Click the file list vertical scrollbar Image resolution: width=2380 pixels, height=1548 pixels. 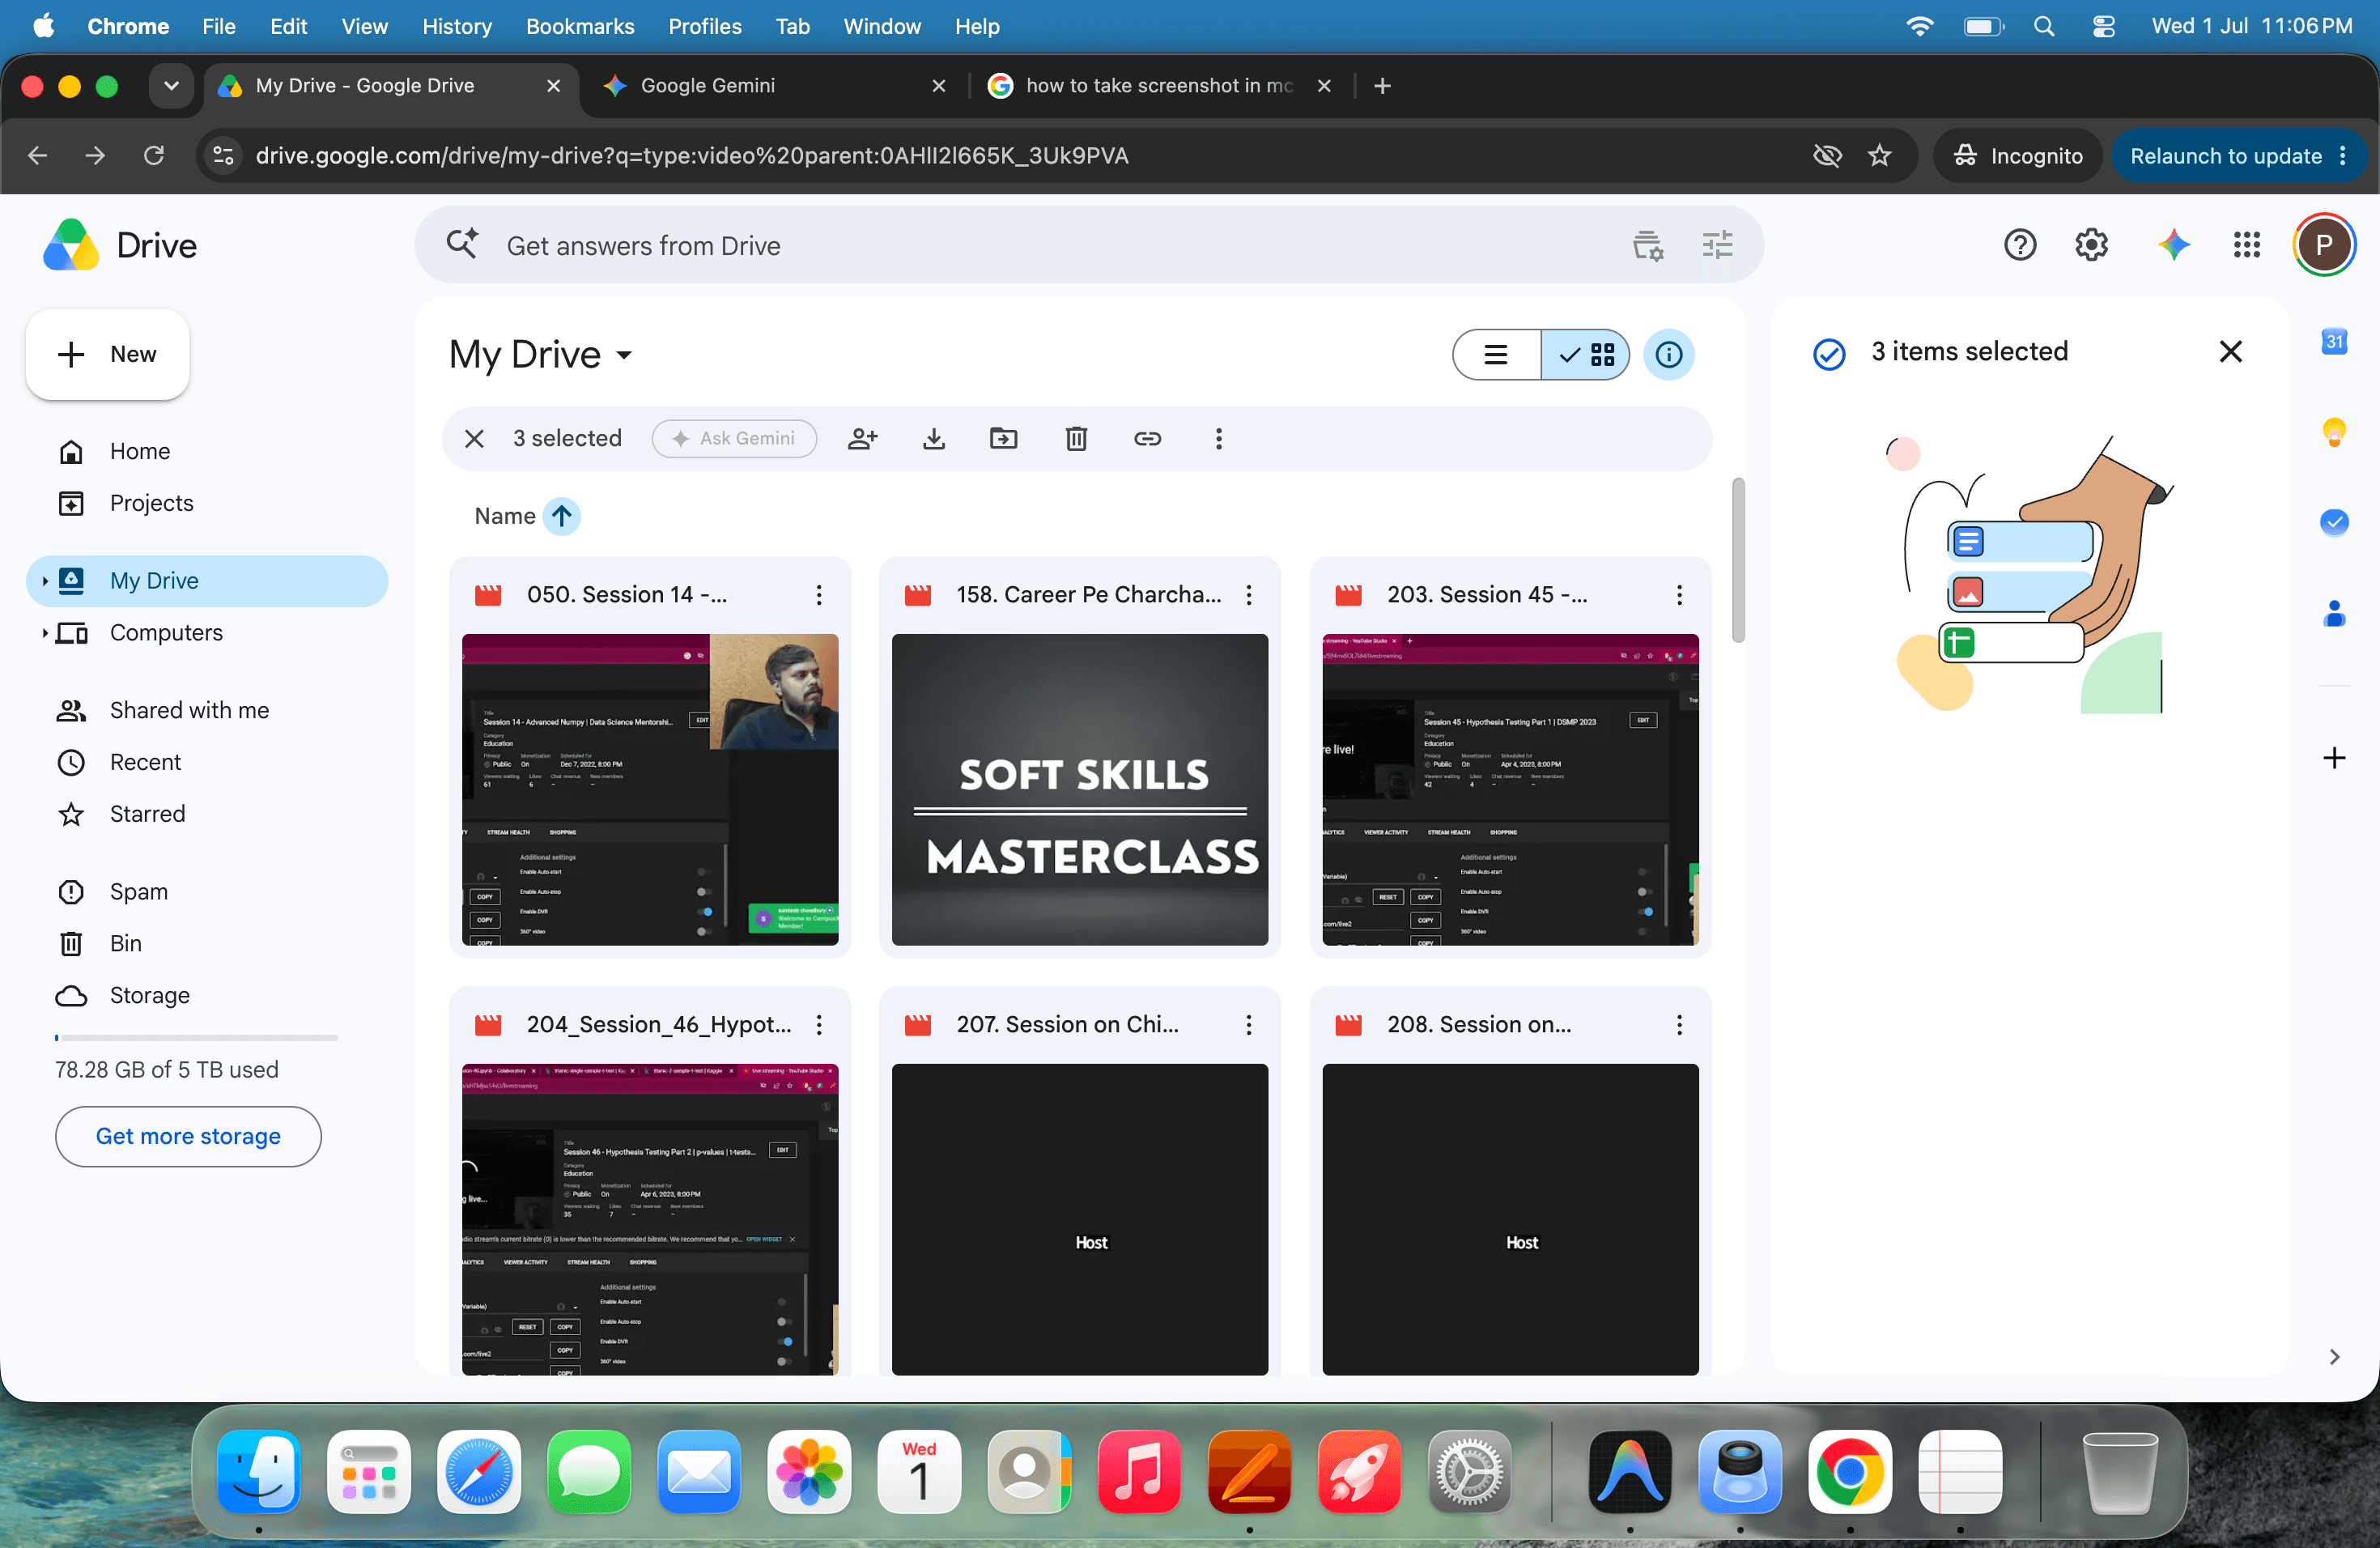1738,561
